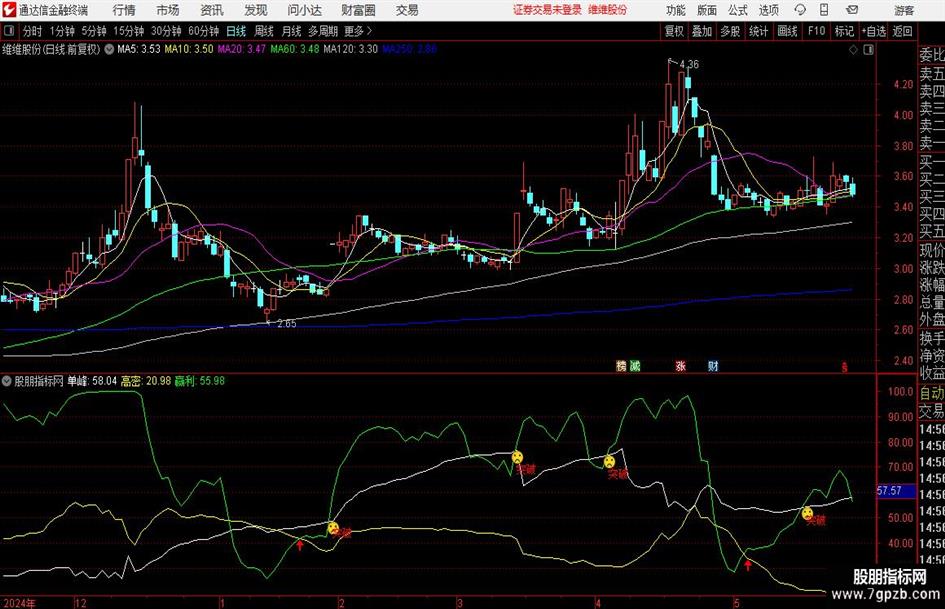Click the MA60: 3.48 label

point(295,49)
